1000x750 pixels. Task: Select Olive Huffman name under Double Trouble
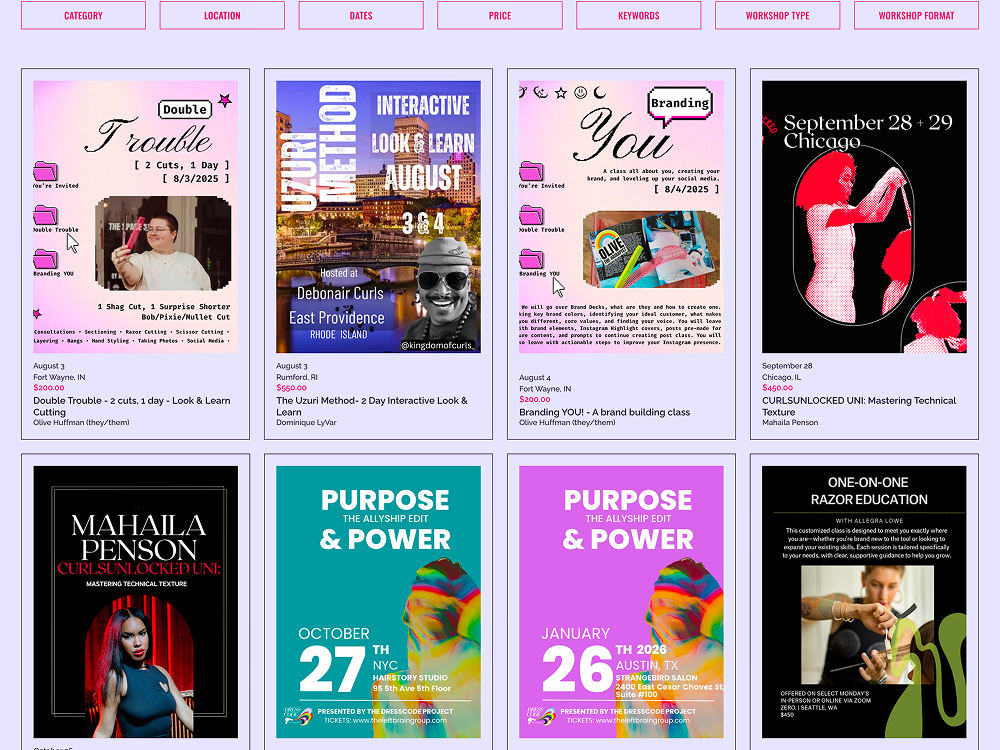81,423
